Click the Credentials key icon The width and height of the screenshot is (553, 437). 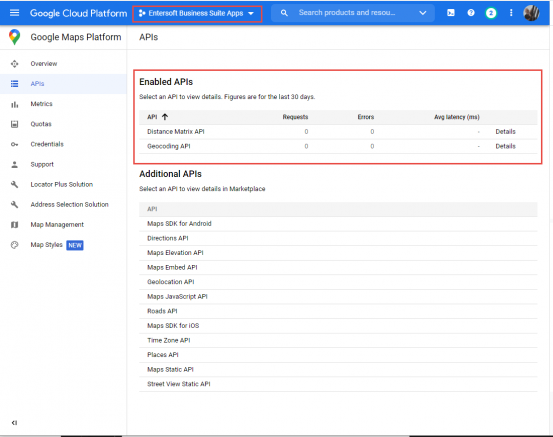click(x=14, y=144)
